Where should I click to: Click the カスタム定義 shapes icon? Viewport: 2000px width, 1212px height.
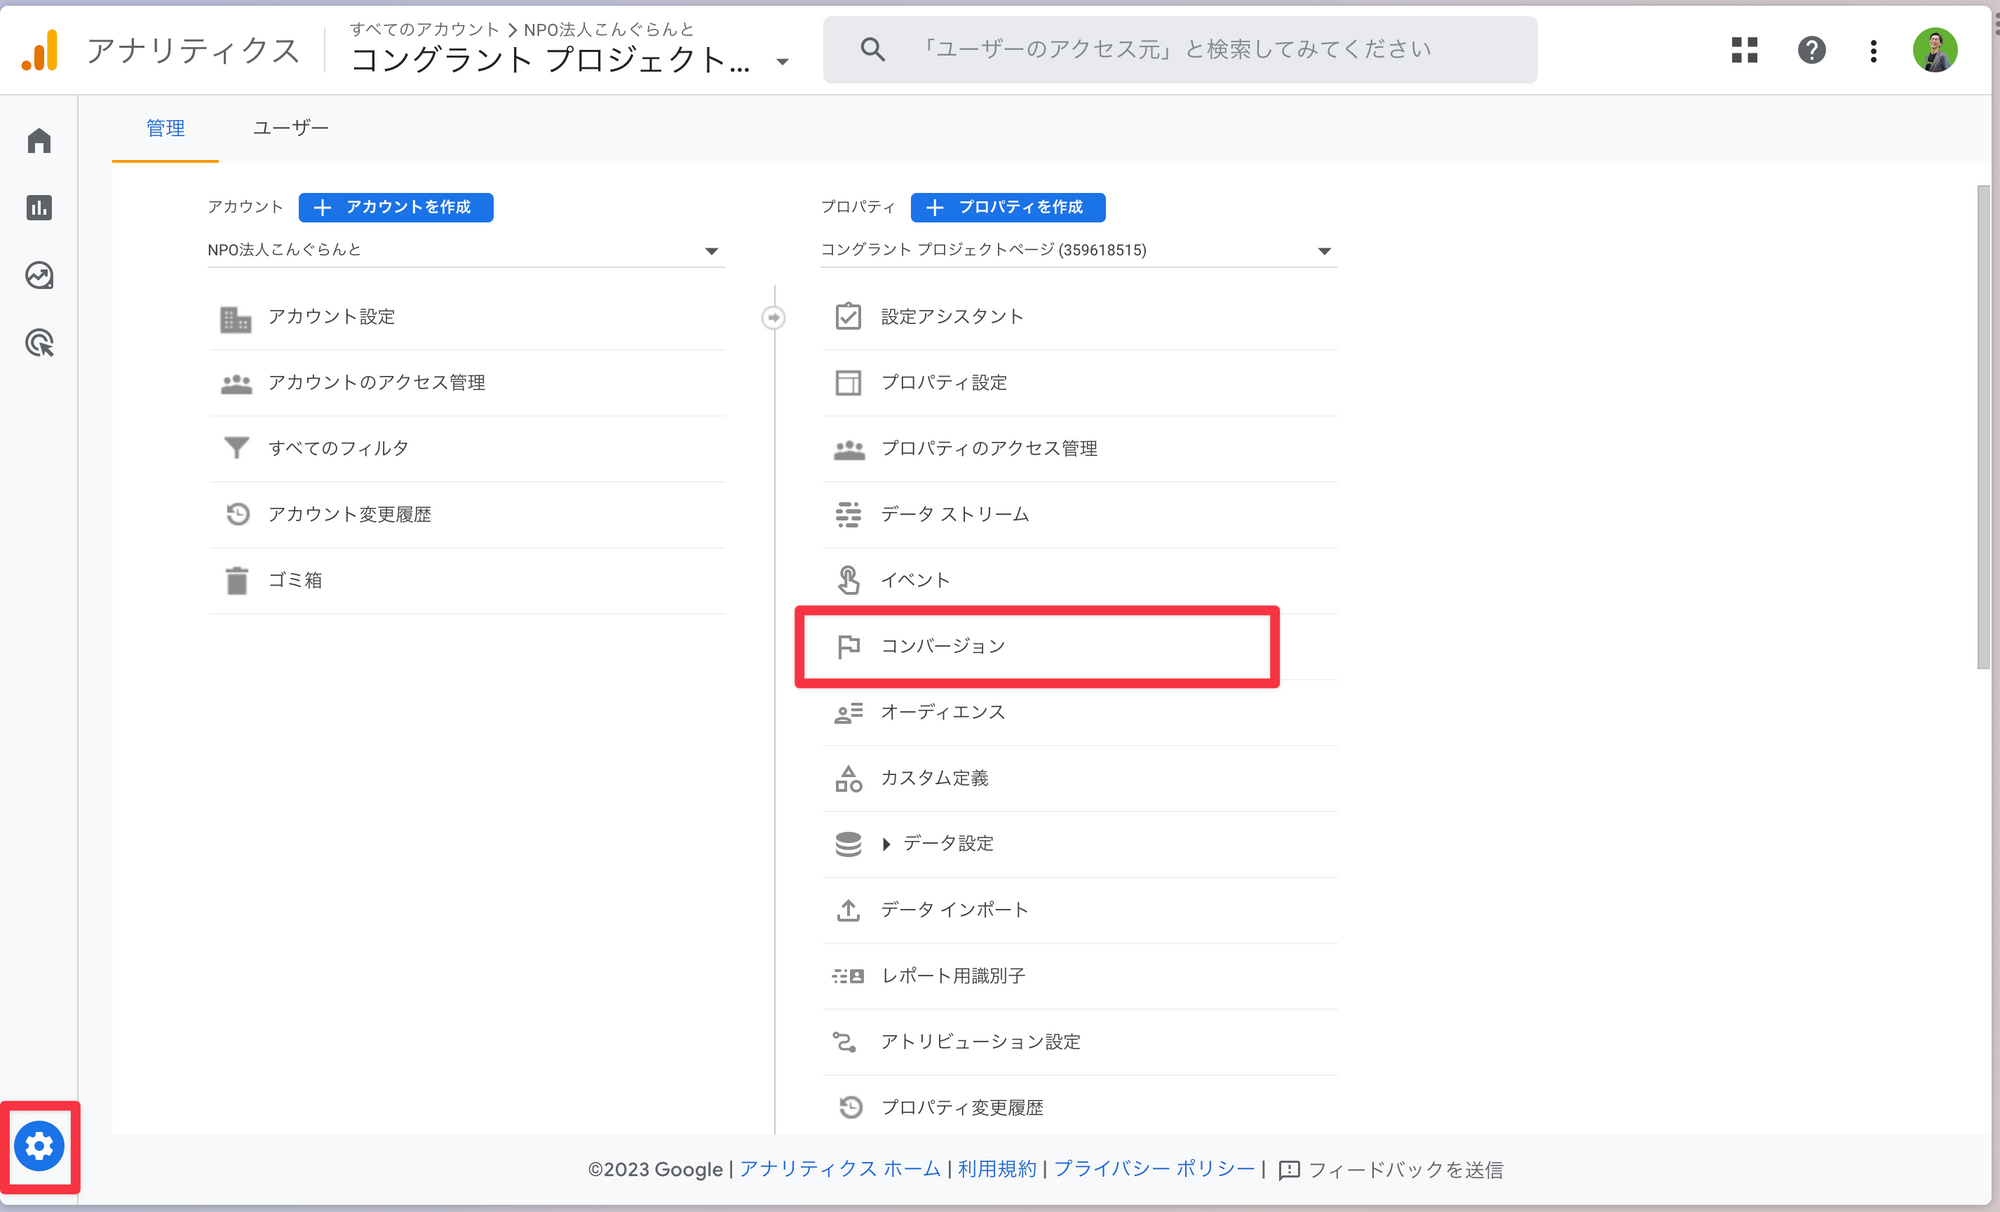(848, 778)
